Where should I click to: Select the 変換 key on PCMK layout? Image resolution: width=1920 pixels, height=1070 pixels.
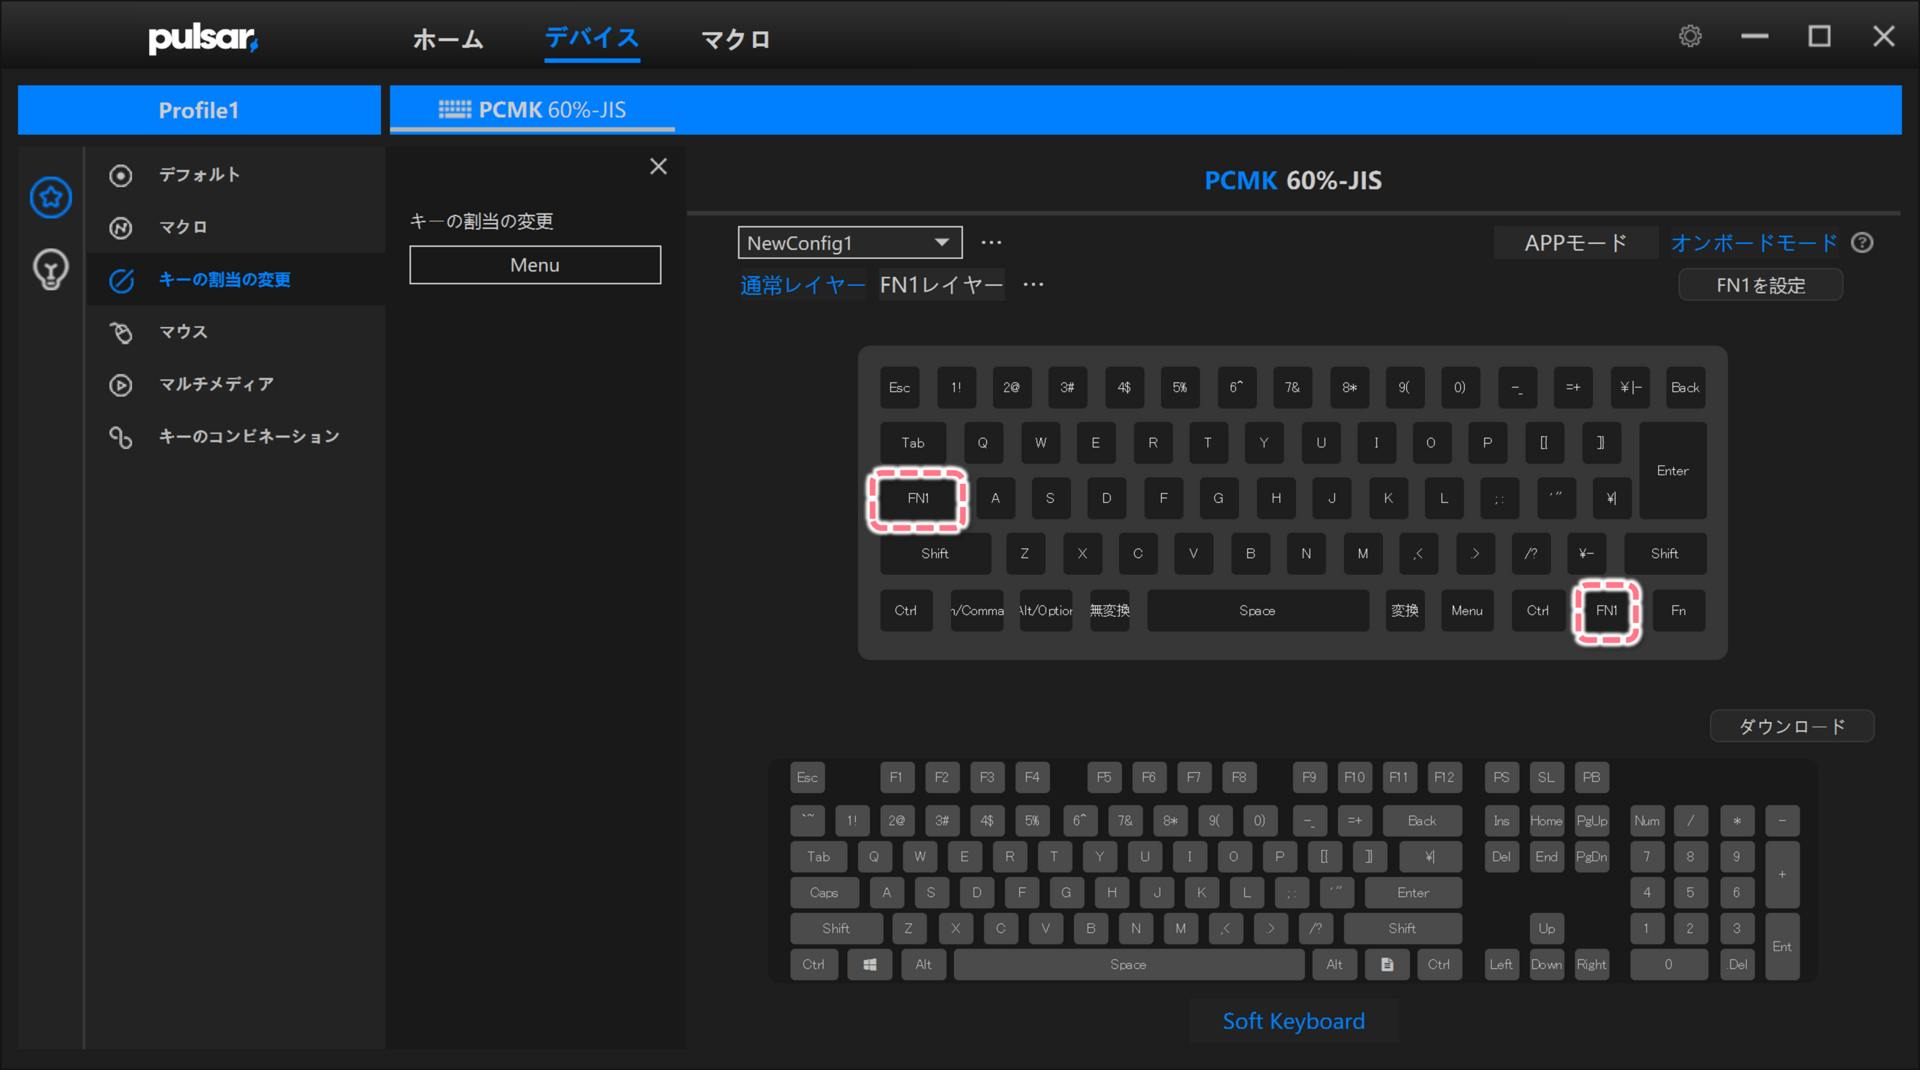tap(1405, 611)
